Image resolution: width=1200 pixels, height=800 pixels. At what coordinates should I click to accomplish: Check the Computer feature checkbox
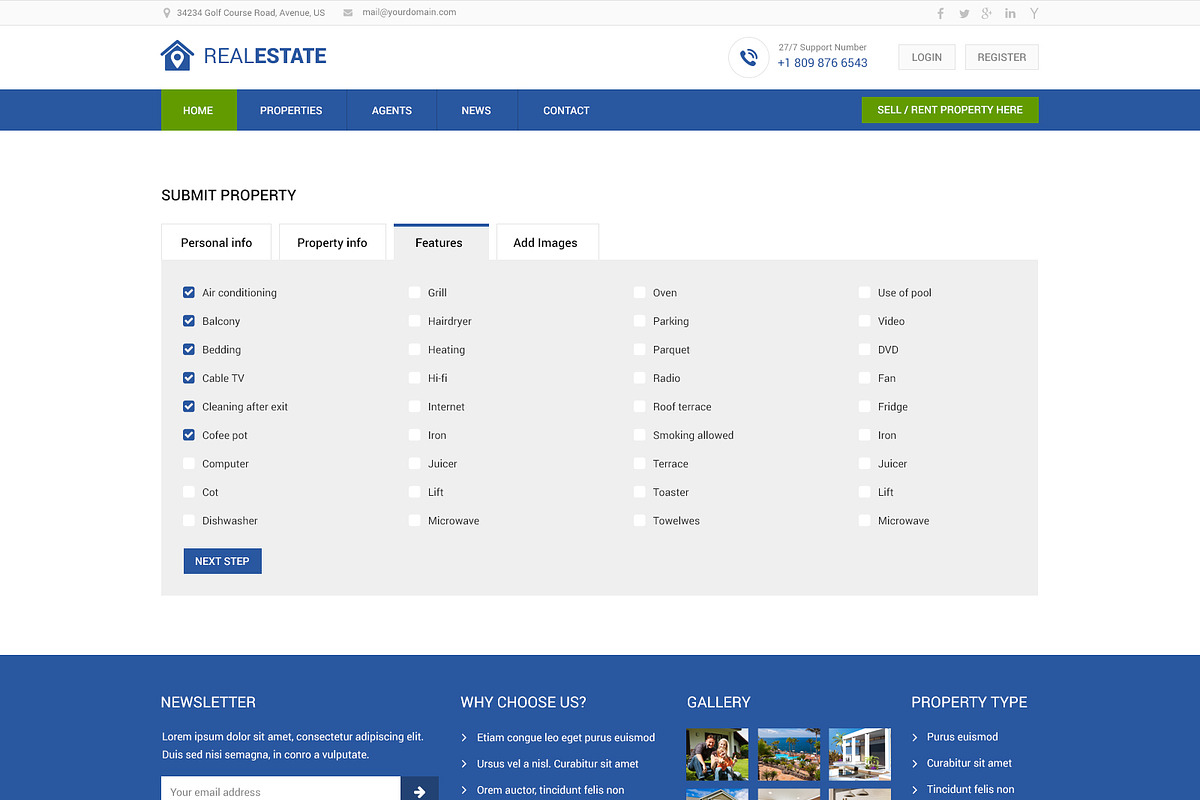click(x=189, y=463)
